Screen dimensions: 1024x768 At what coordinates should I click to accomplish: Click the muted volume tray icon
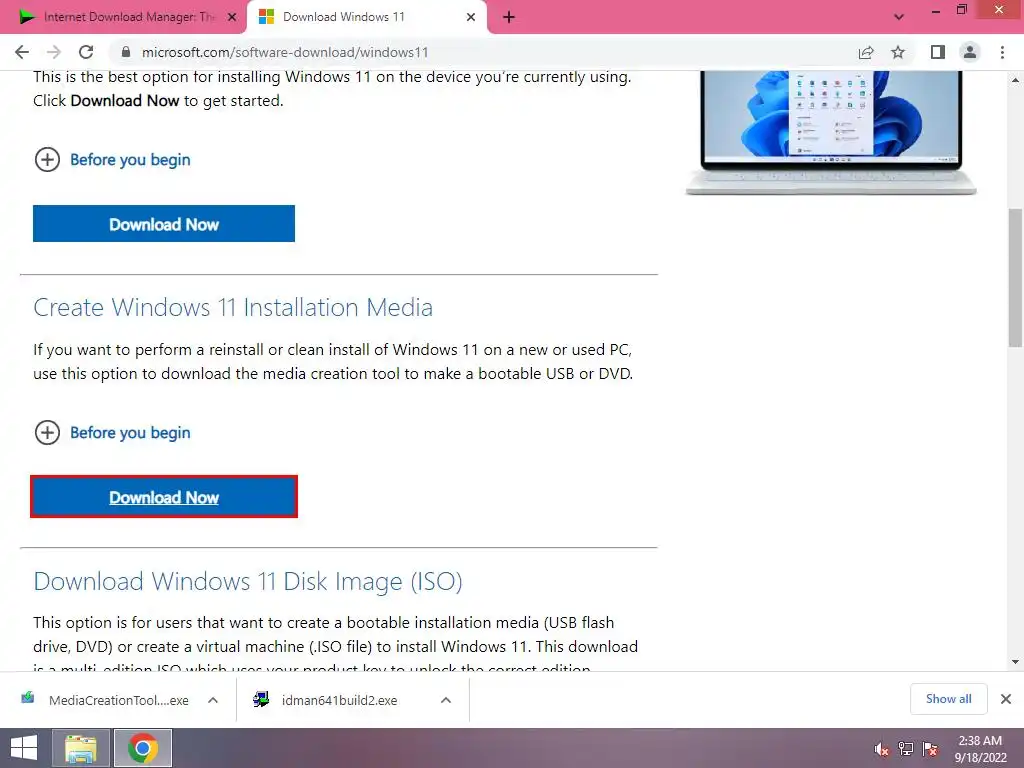point(882,749)
